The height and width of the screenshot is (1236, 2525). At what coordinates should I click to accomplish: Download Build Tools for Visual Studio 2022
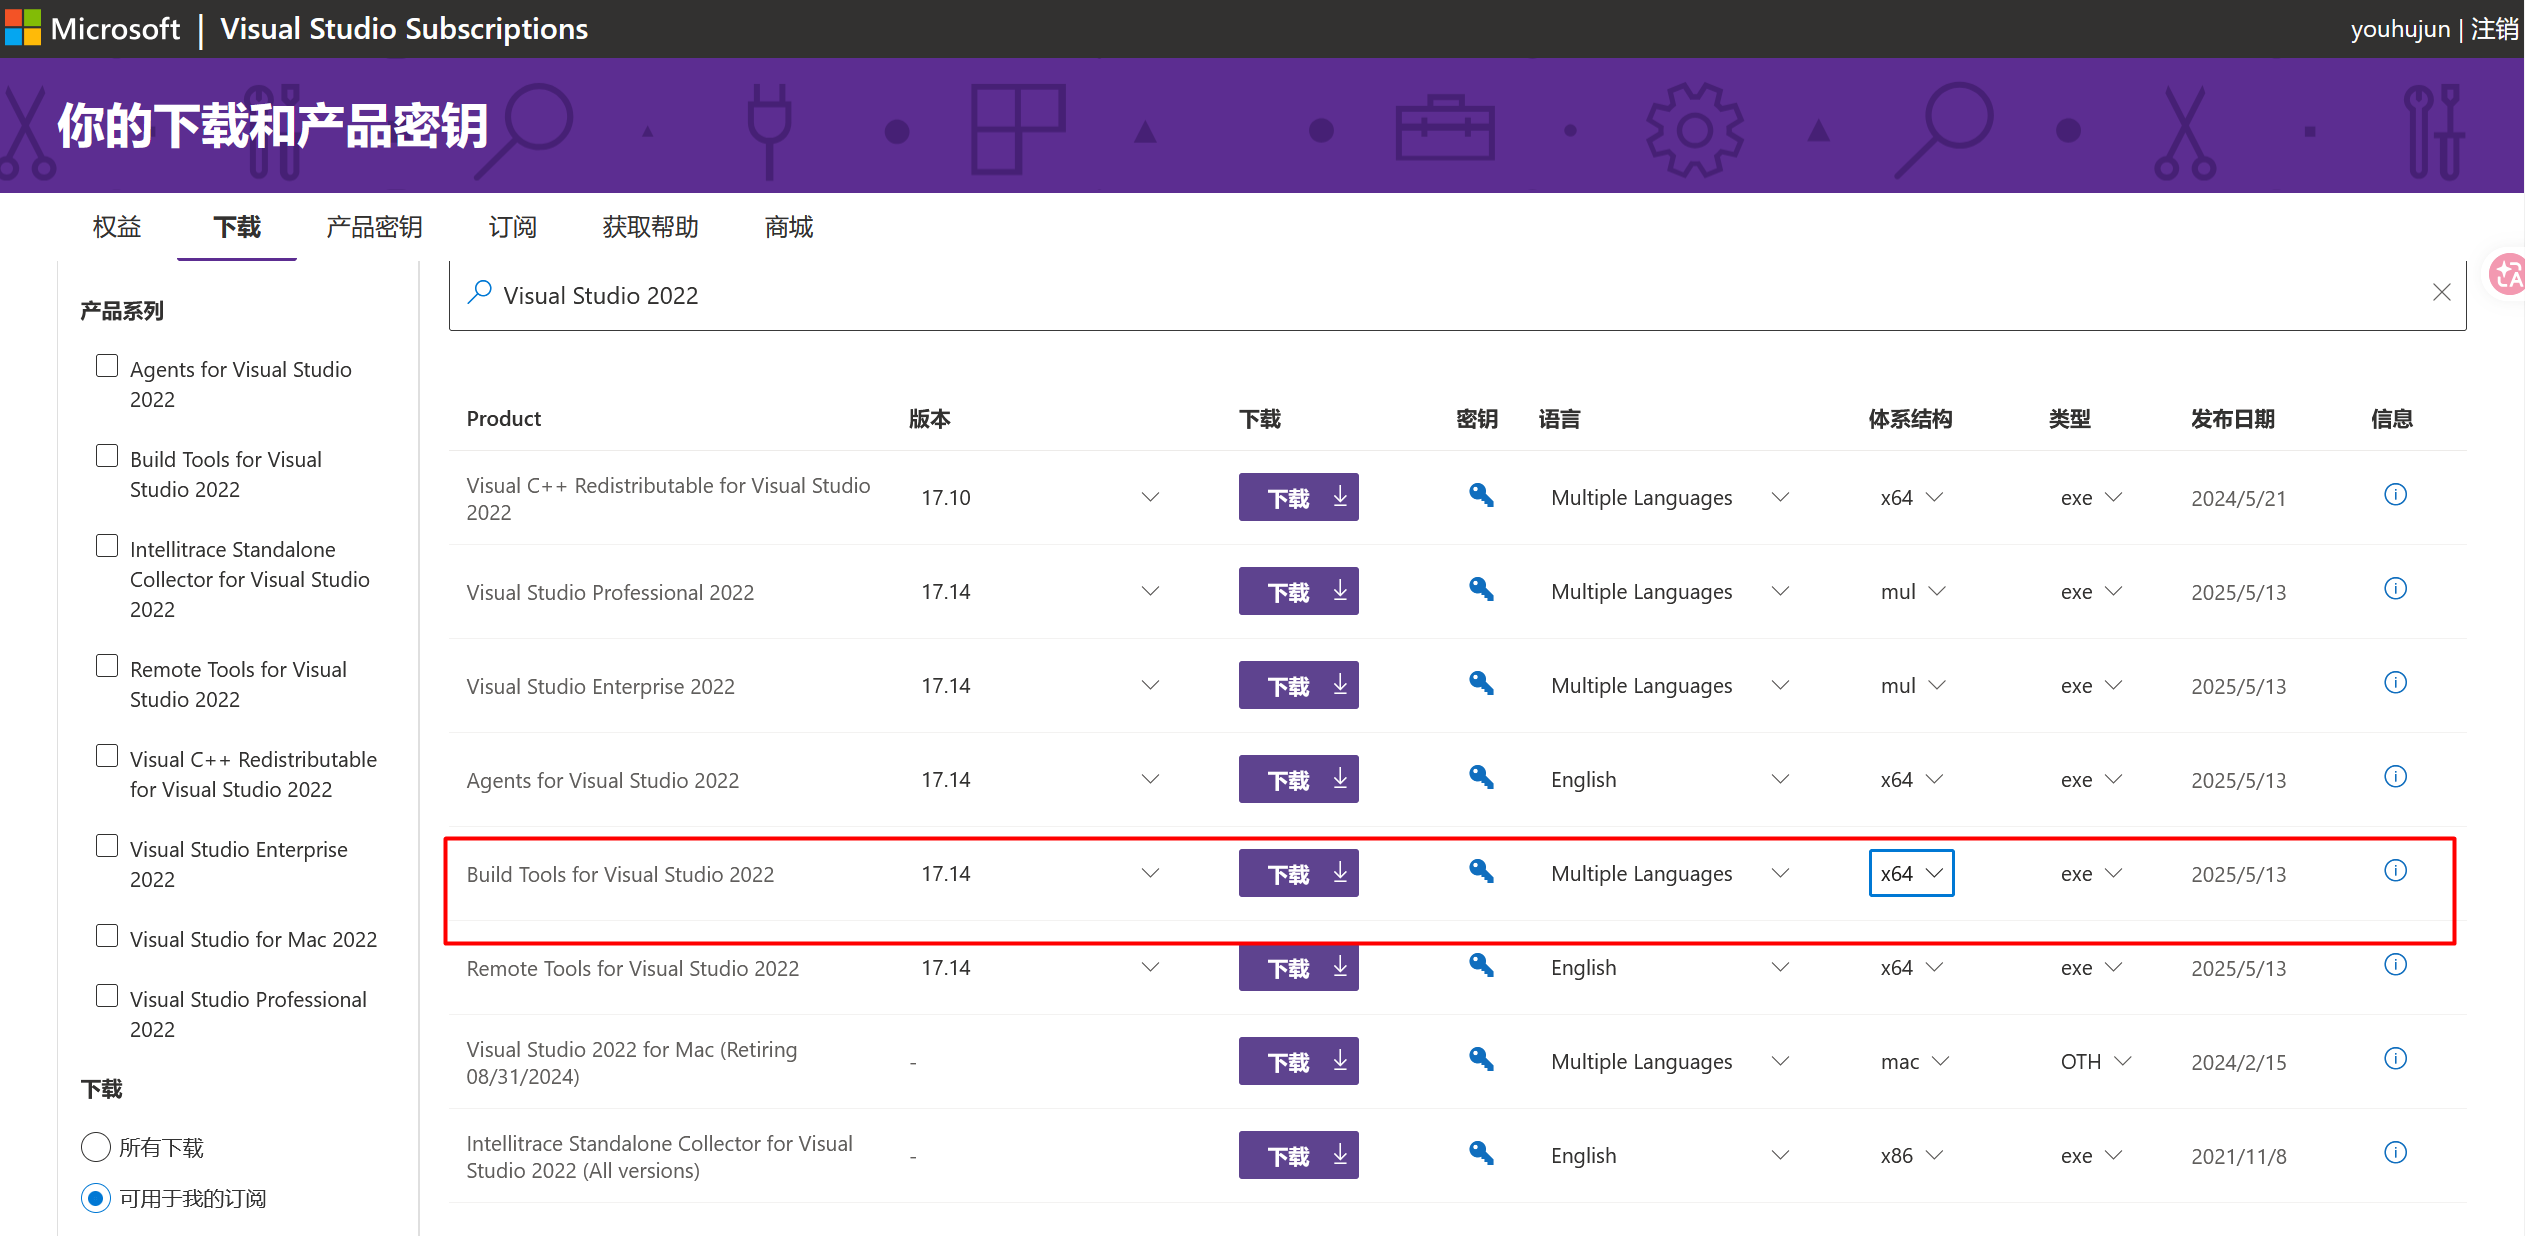(x=1298, y=873)
